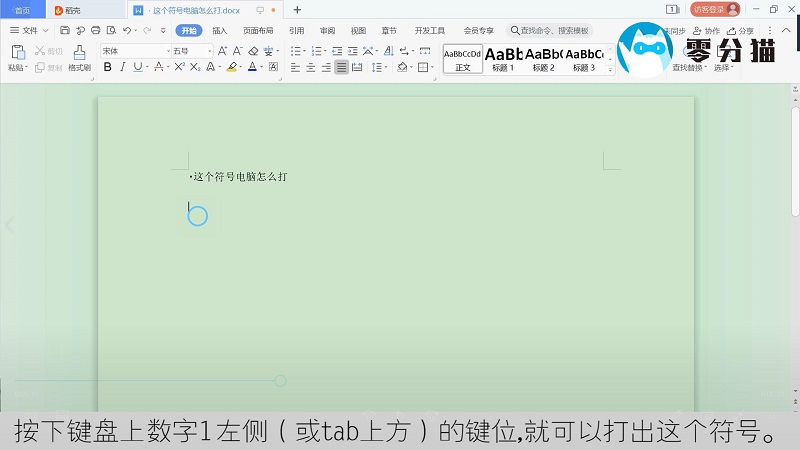Click the Superscript X² icon
Viewport: 800px width, 450px height.
click(180, 67)
